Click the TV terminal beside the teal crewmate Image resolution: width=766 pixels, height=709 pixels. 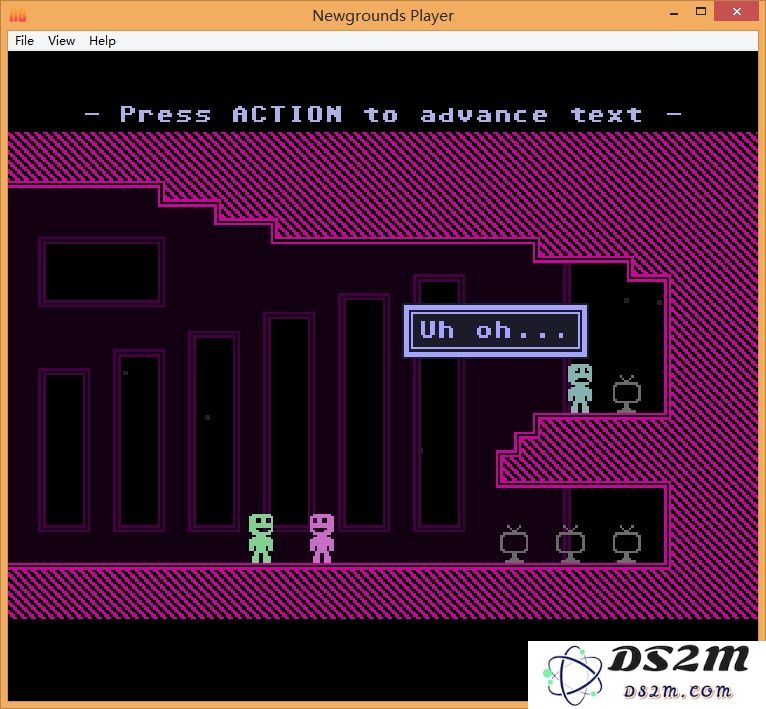point(627,394)
